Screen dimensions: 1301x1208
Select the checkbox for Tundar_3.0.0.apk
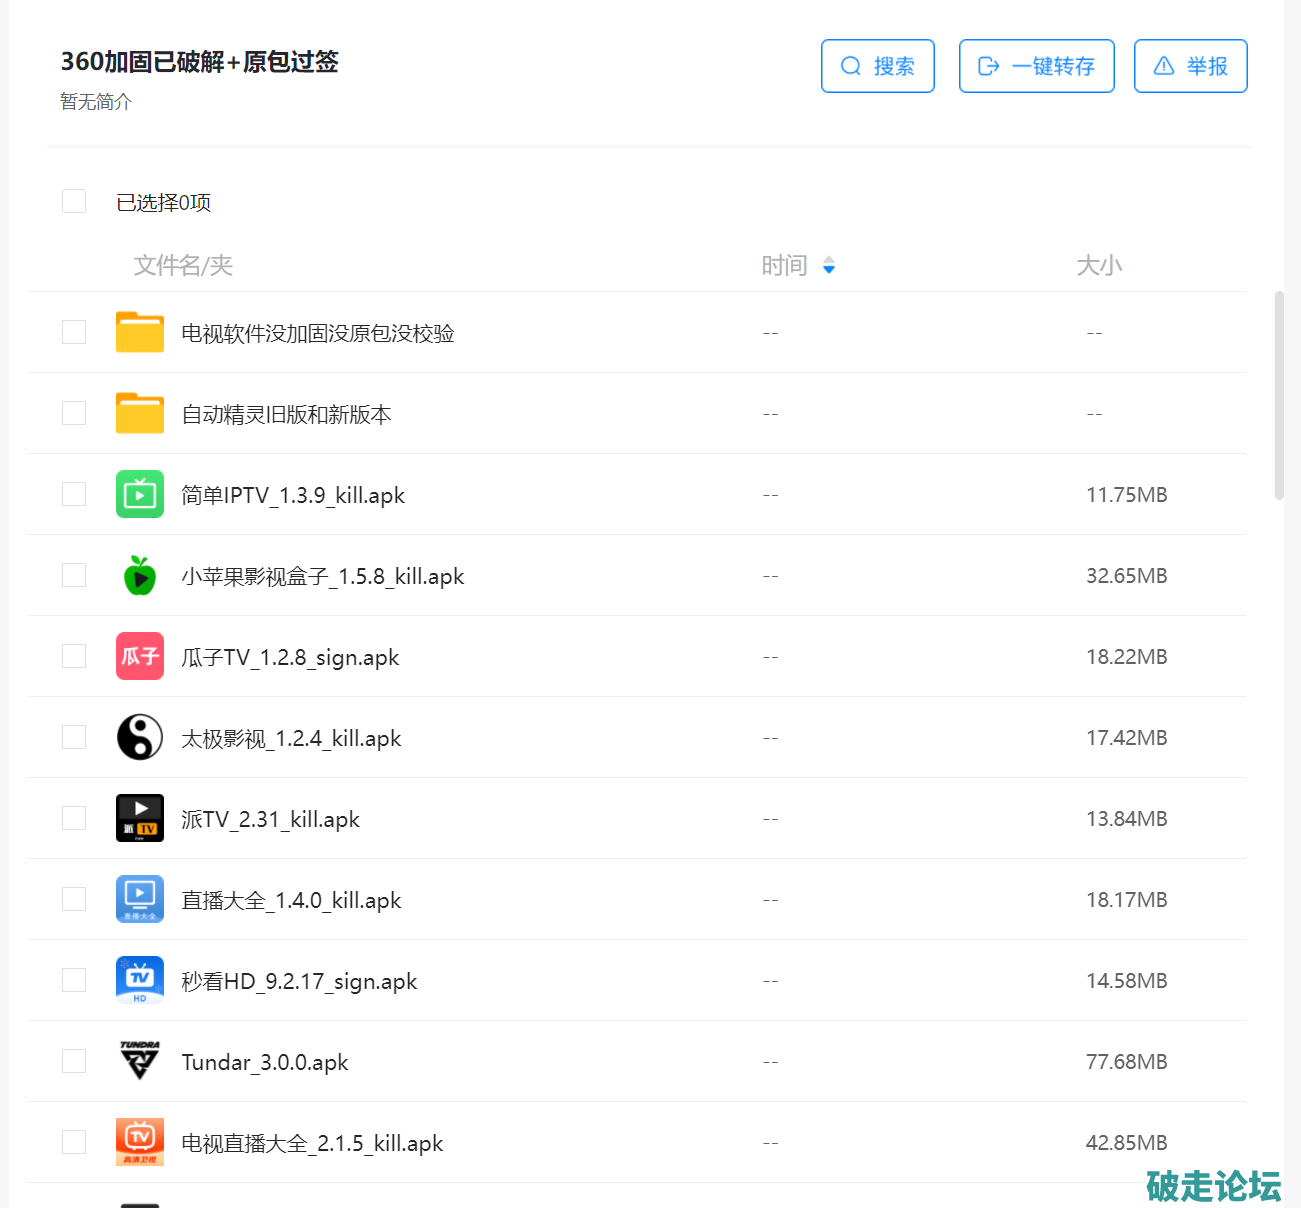click(x=74, y=1061)
